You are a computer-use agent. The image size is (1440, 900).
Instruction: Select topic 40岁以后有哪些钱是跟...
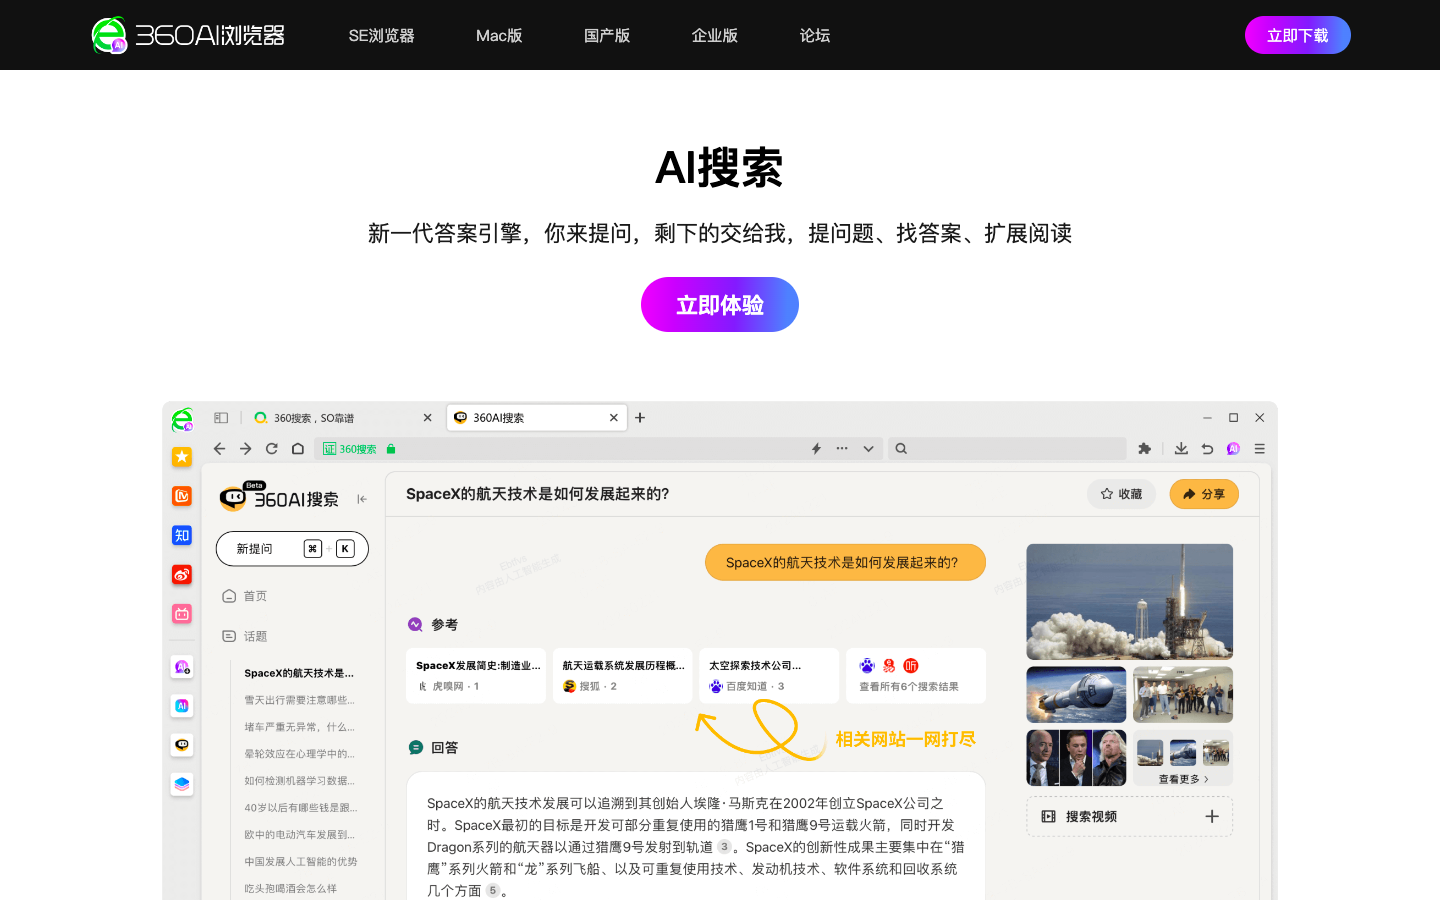click(300, 808)
